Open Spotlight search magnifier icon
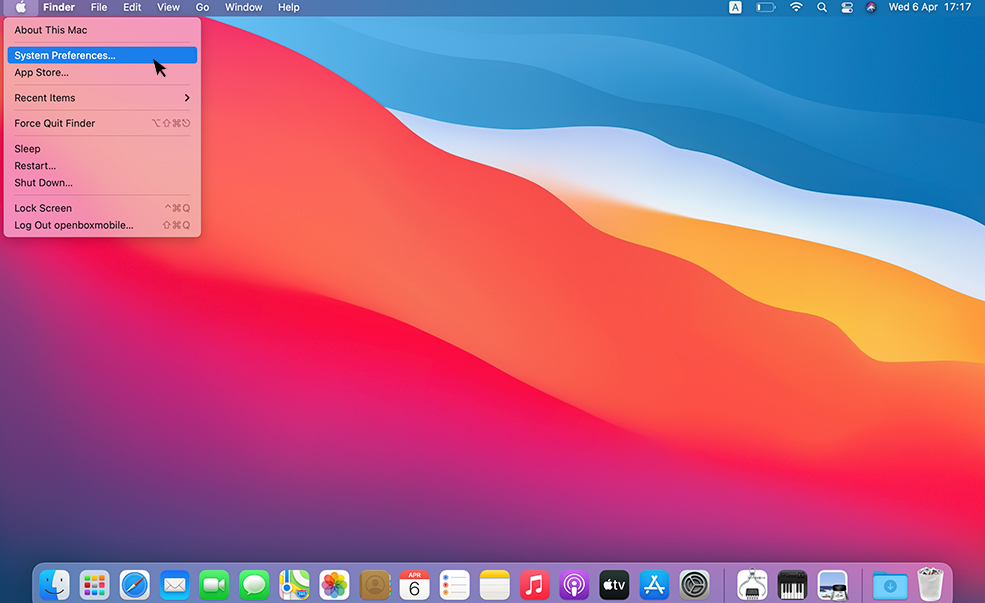985x603 pixels. 822,8
